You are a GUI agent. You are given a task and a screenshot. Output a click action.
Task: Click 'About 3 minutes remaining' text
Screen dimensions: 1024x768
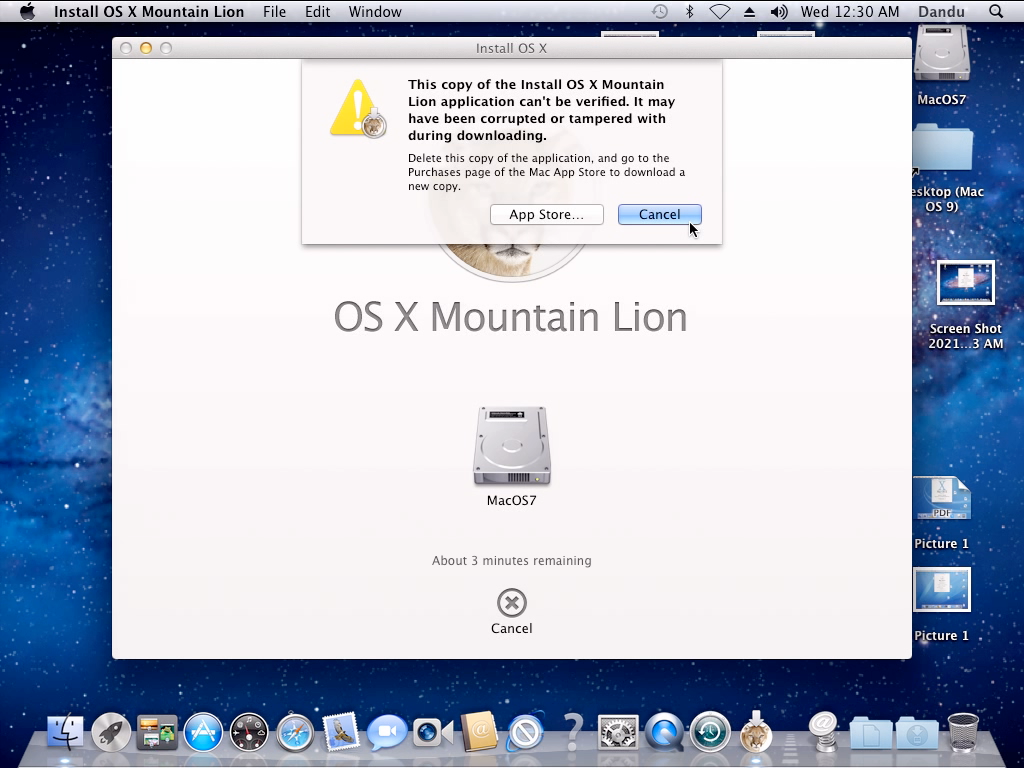(x=511, y=561)
